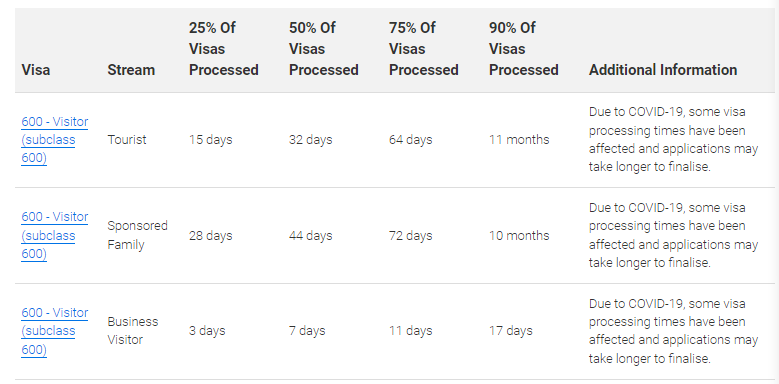Image resolution: width=779 pixels, height=384 pixels.
Task: Open the 600 - Visitor link in Business Visitor row
Action: click(x=54, y=331)
